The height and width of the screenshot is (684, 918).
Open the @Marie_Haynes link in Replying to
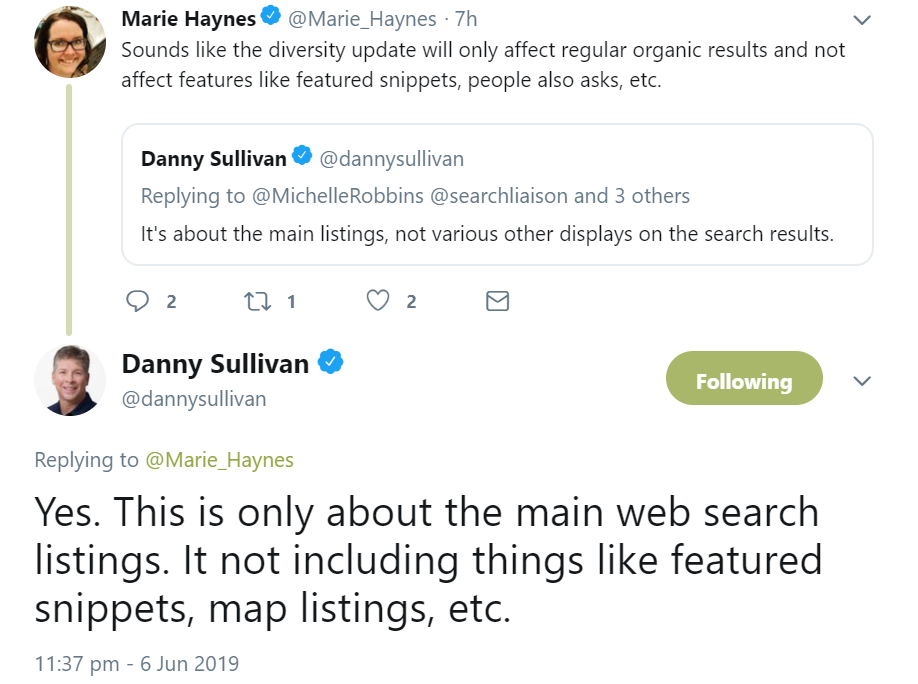tap(220, 460)
